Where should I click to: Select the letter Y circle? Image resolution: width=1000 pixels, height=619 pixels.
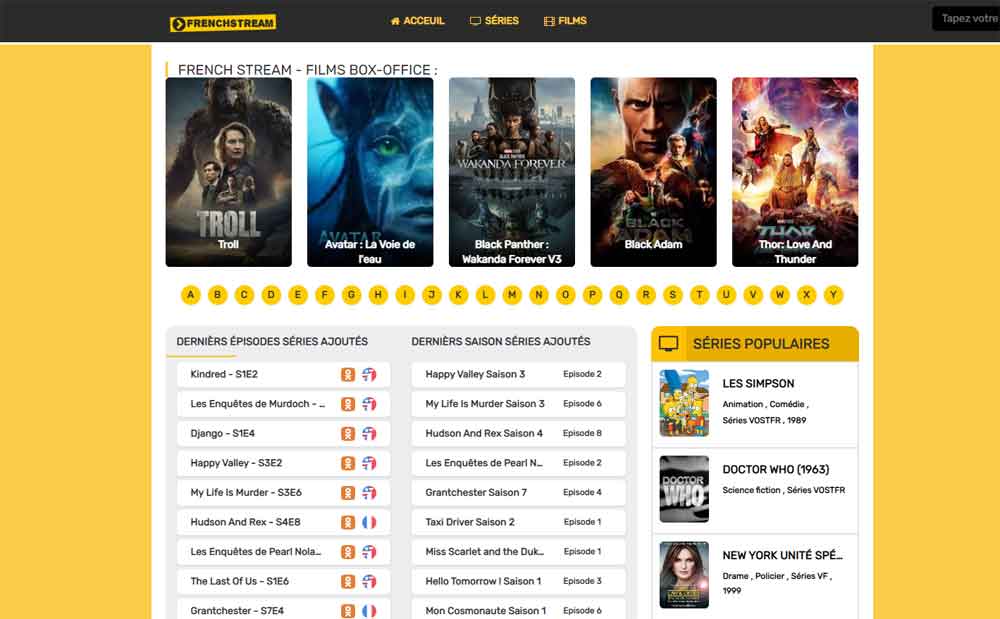pyautogui.click(x=834, y=295)
